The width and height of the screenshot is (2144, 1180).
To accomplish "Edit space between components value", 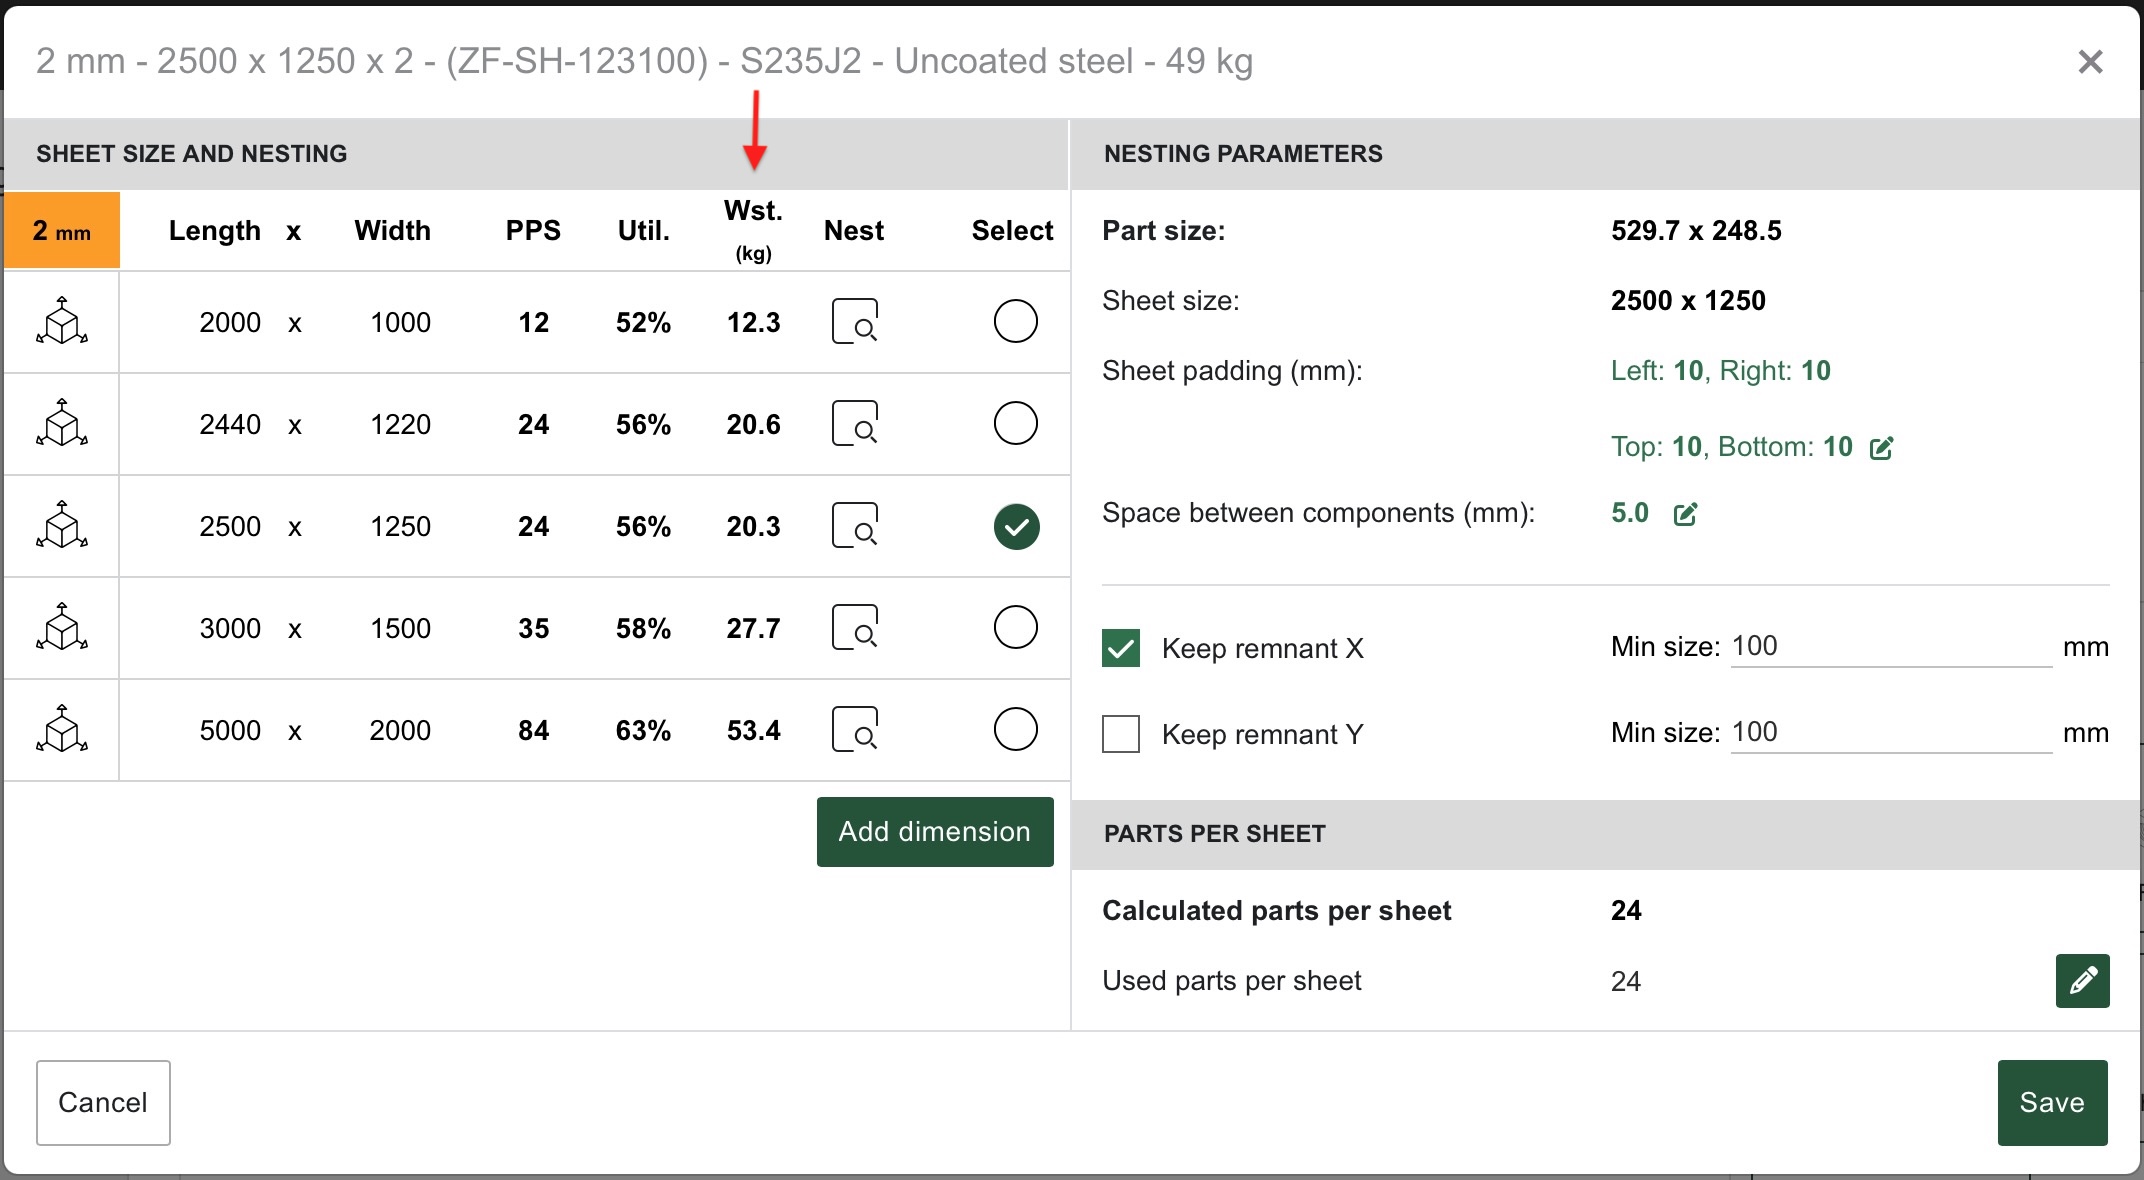I will 1685,514.
